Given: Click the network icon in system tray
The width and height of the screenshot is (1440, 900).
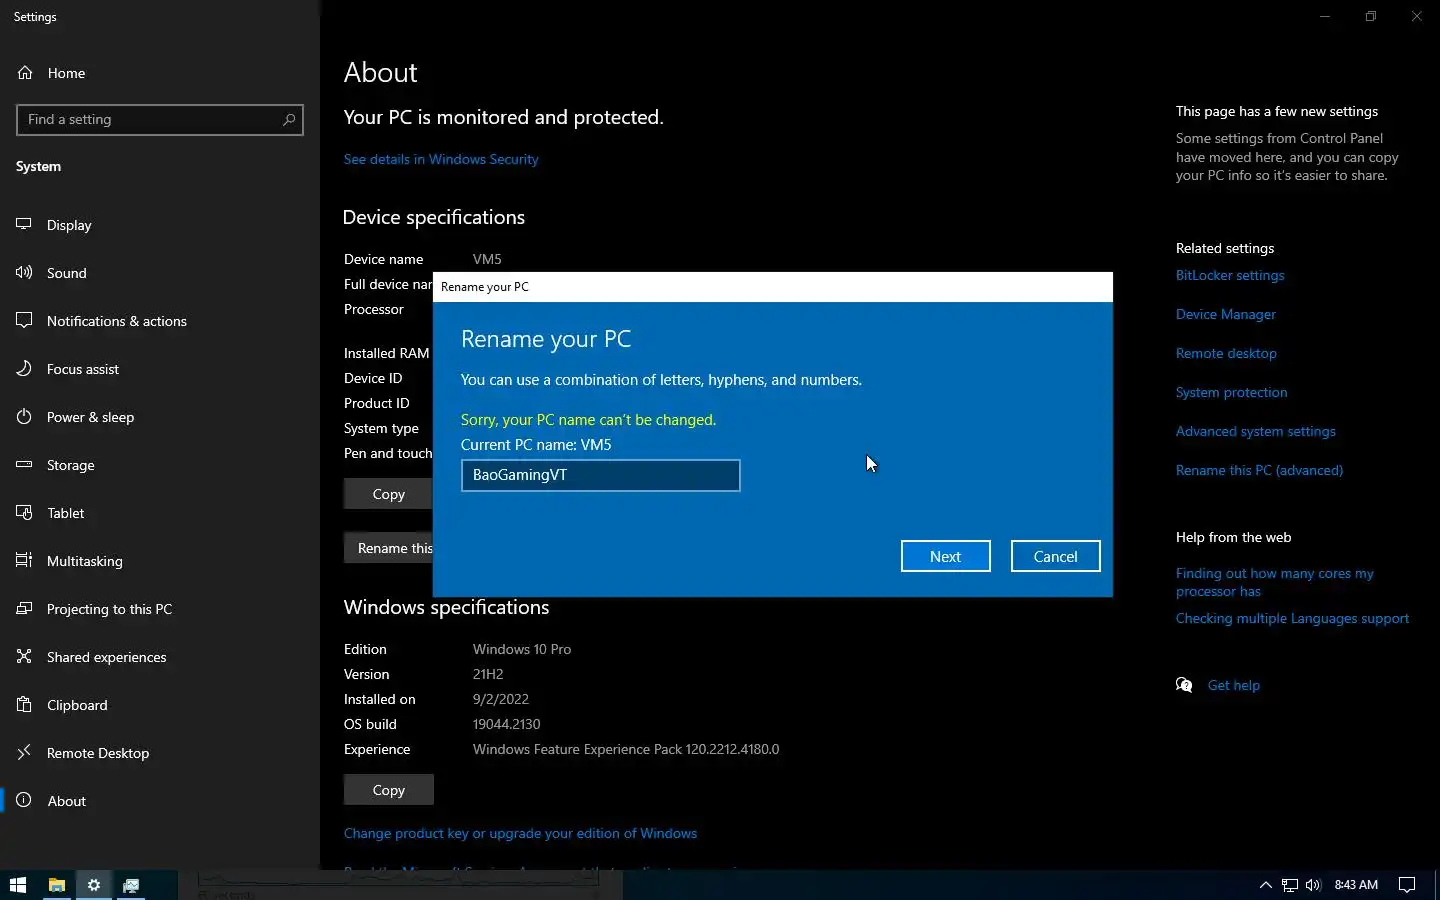Looking at the screenshot, I should [x=1290, y=885].
